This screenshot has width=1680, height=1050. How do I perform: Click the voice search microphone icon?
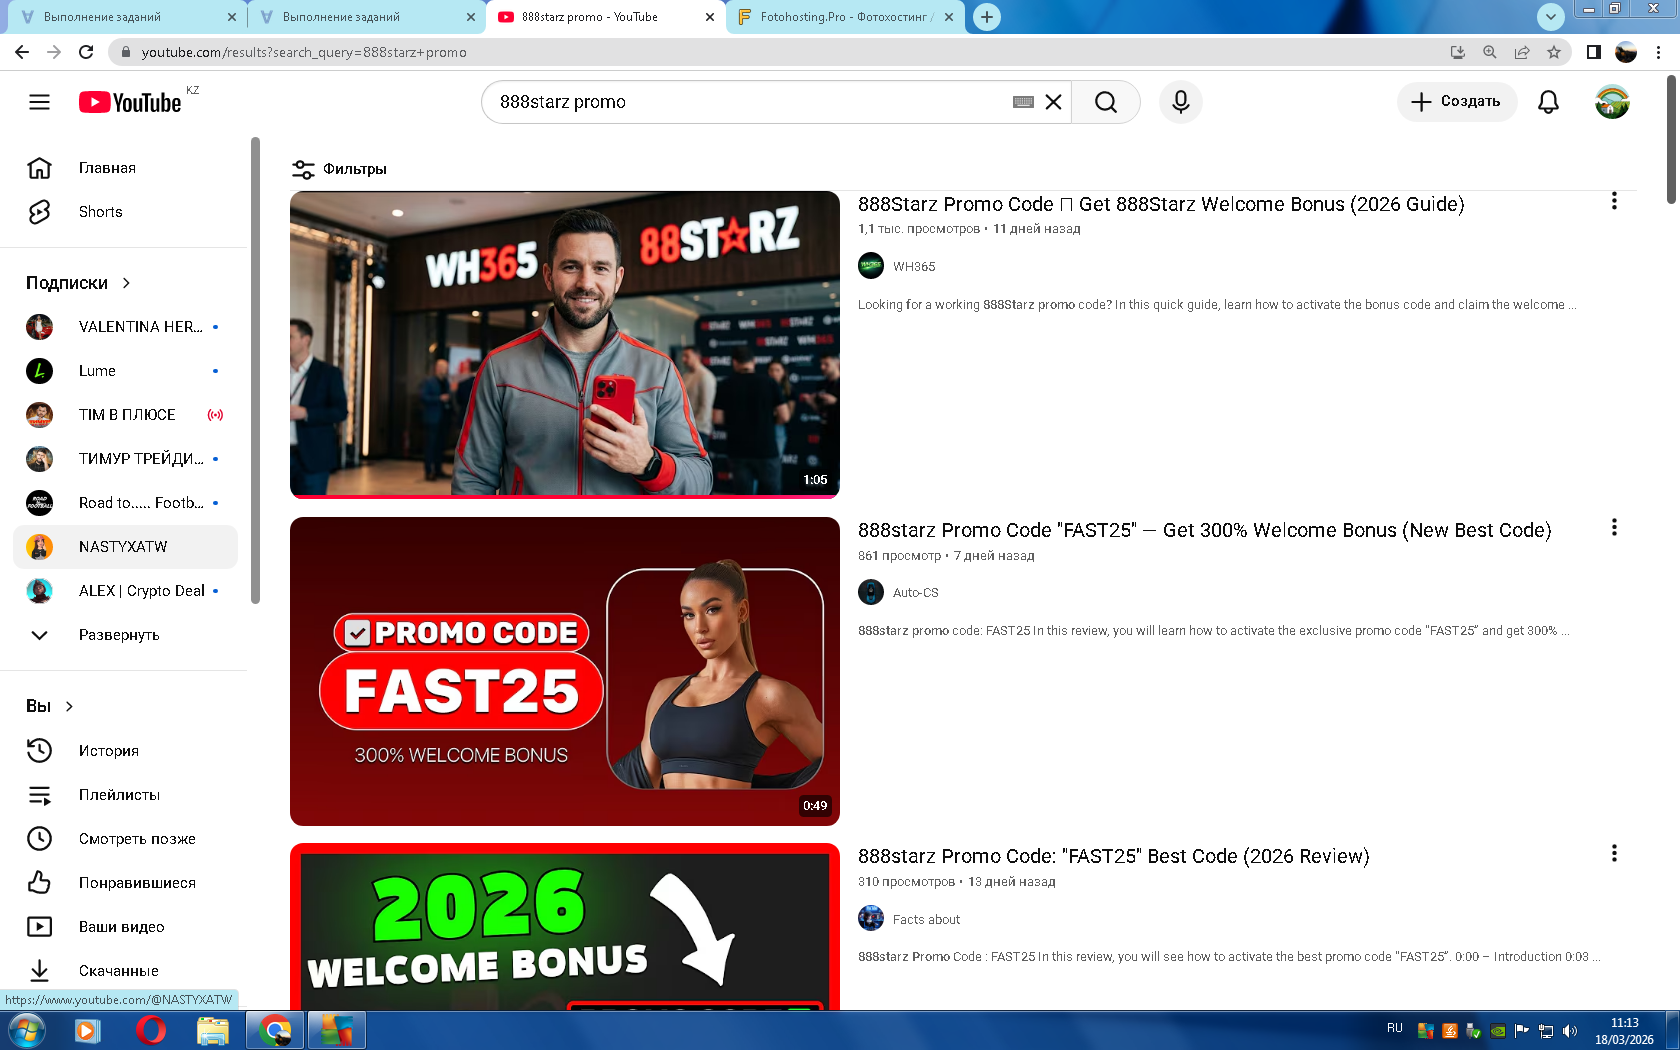(x=1180, y=102)
